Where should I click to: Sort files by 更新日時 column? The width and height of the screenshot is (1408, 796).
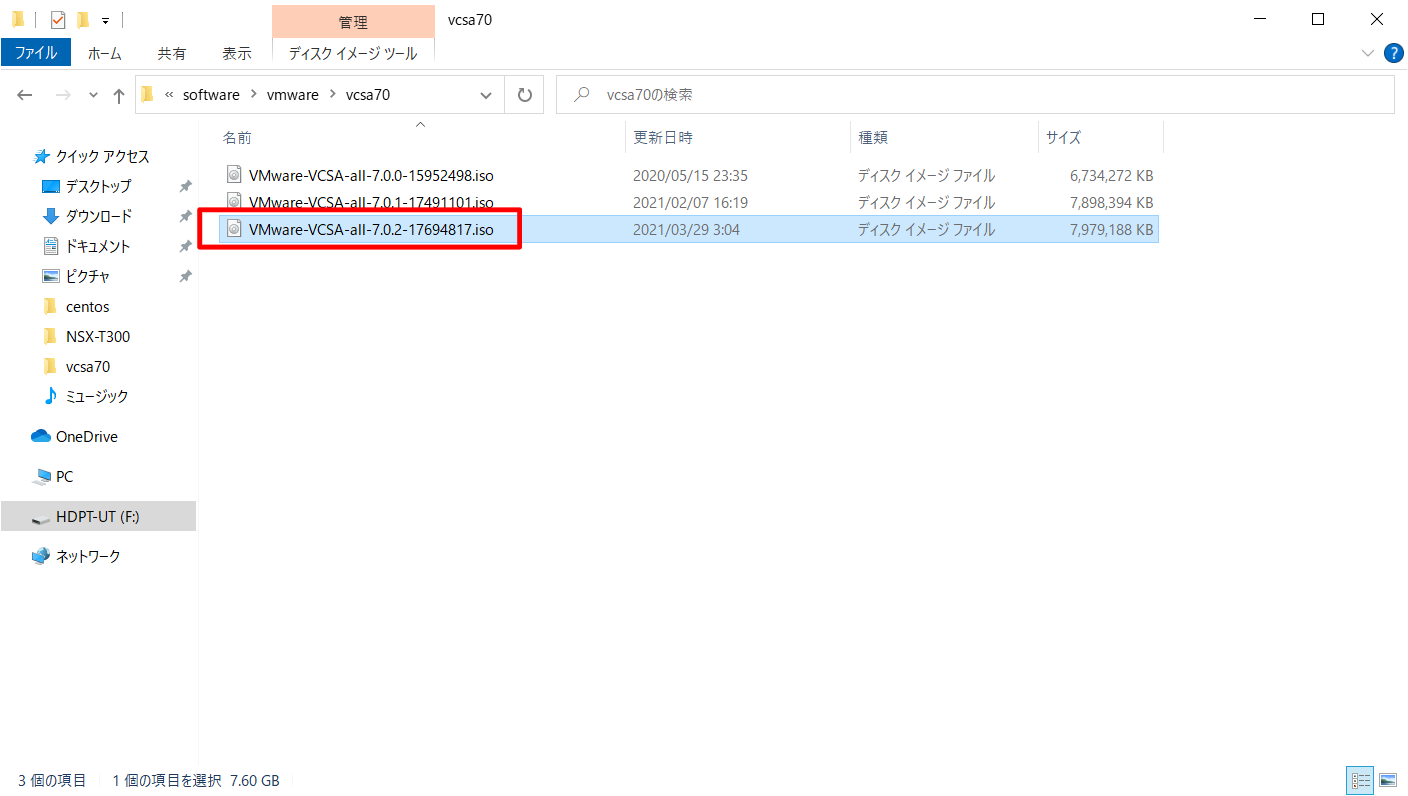(738, 137)
